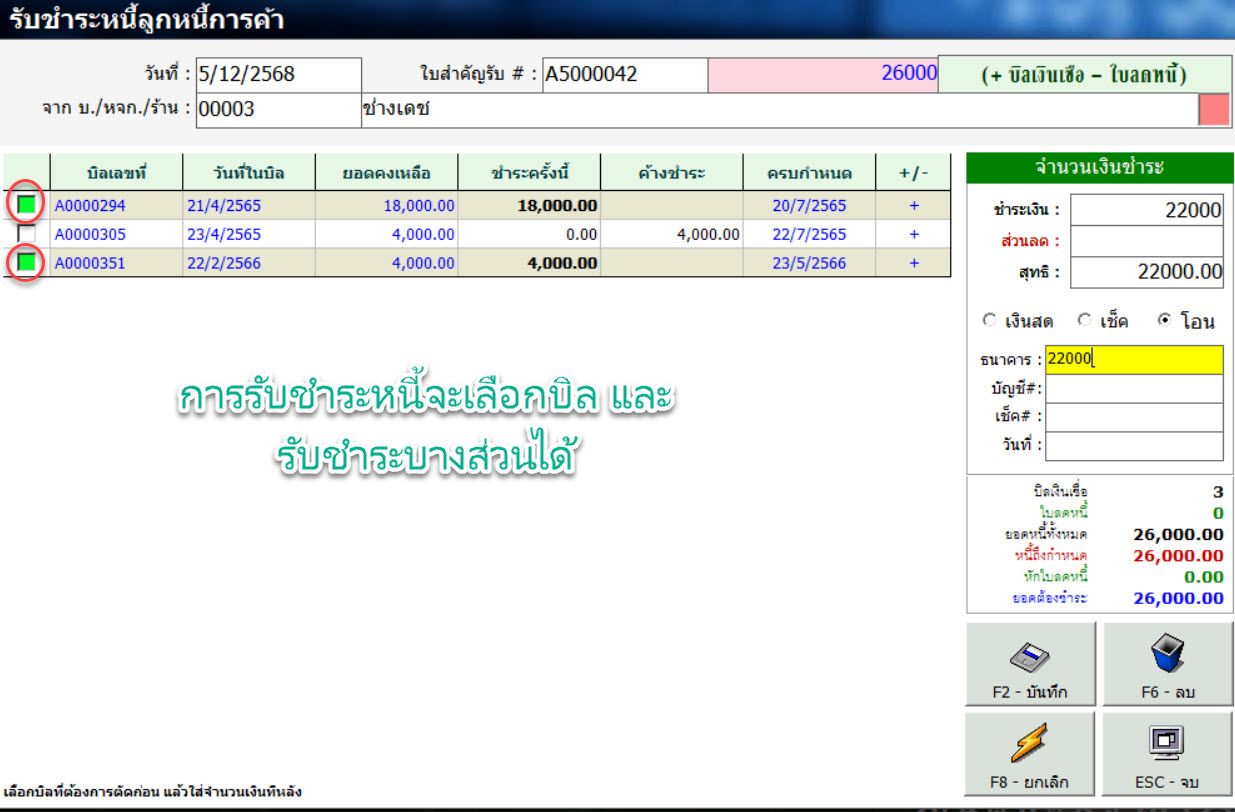This screenshot has height=812, width=1235.
Task: Select the เงินสด payment option
Action: coord(990,321)
